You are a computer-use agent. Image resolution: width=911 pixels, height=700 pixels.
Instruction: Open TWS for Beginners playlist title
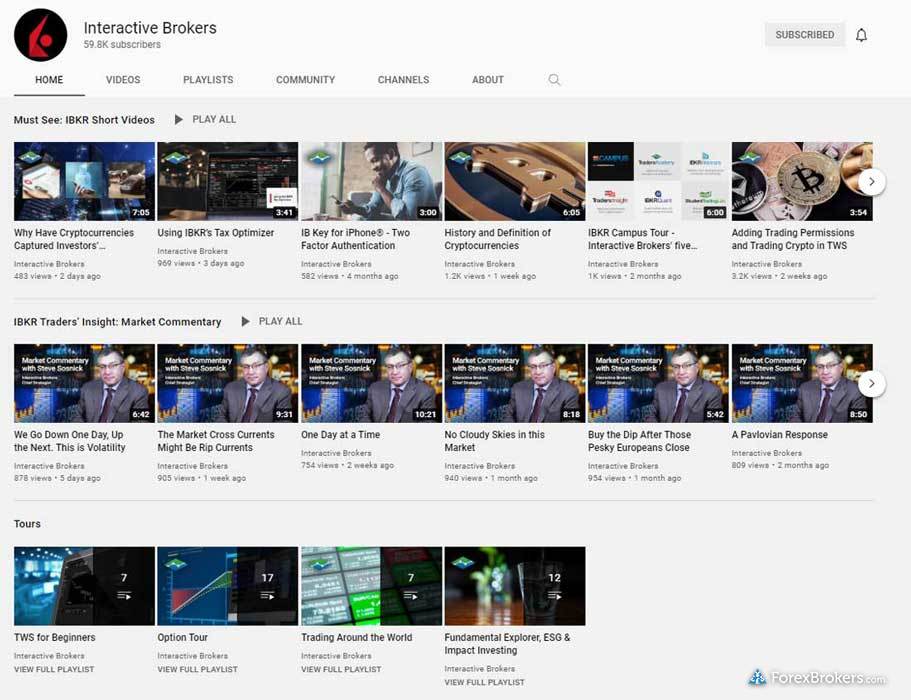tap(55, 637)
